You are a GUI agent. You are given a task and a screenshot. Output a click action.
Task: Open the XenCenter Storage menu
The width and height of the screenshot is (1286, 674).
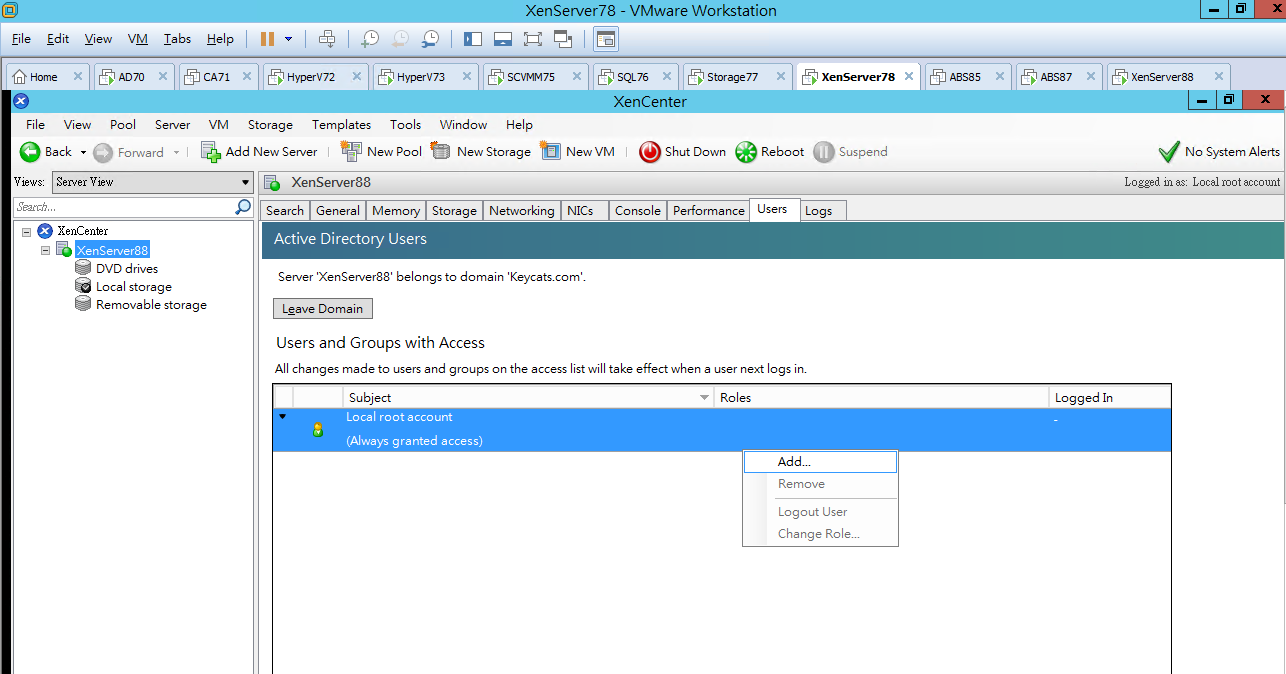coord(270,125)
